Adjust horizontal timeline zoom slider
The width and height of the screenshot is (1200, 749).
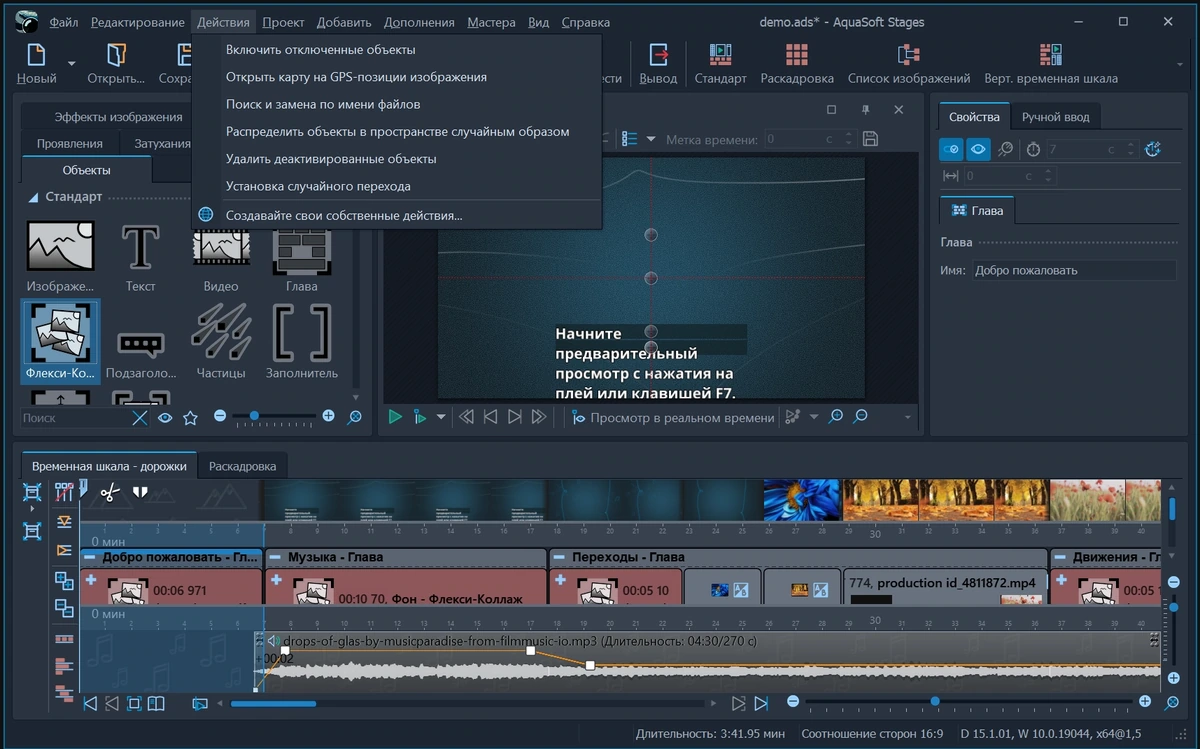[x=935, y=702]
